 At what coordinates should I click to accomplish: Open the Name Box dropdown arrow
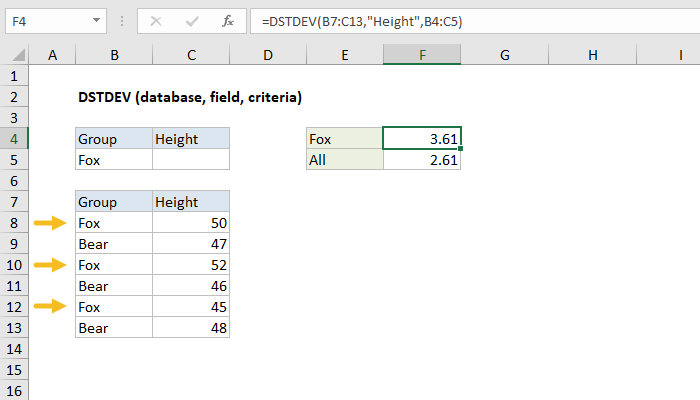coord(96,21)
